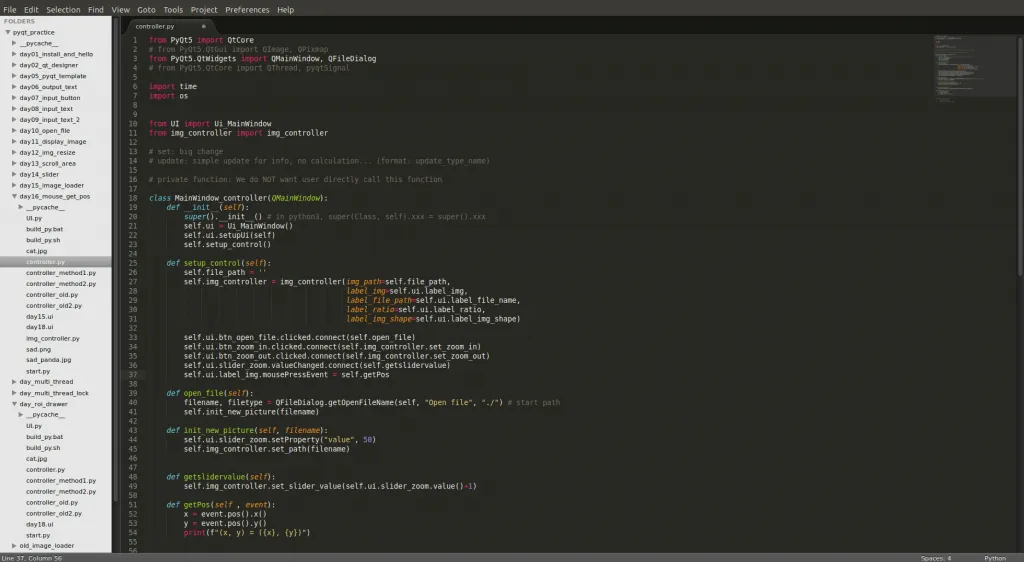This screenshot has width=1024, height=562.
Task: Open the Project menu
Action: pos(204,9)
